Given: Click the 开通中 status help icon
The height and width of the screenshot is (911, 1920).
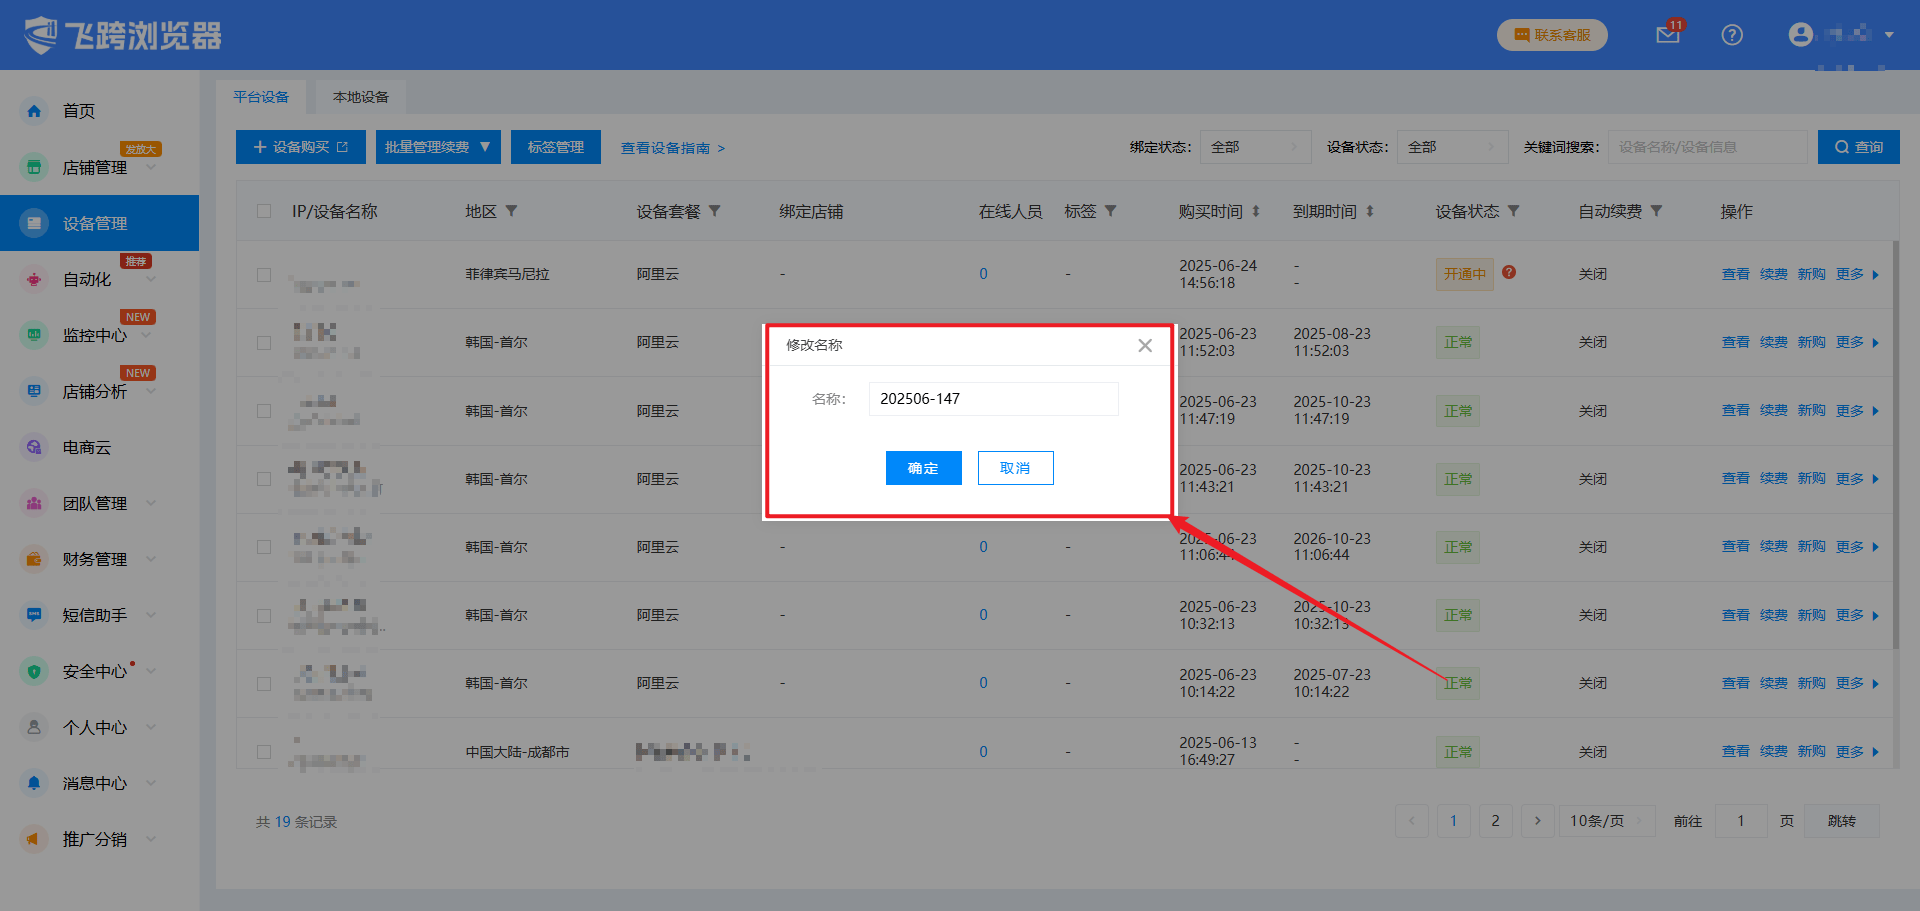Looking at the screenshot, I should pyautogui.click(x=1509, y=272).
